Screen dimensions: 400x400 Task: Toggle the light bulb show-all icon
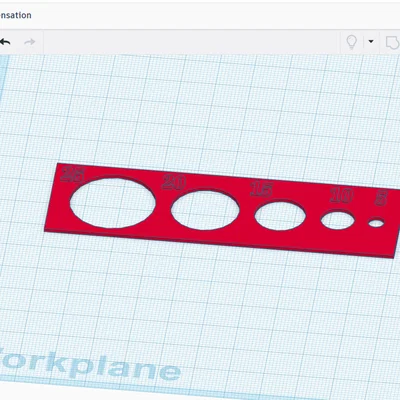351,42
